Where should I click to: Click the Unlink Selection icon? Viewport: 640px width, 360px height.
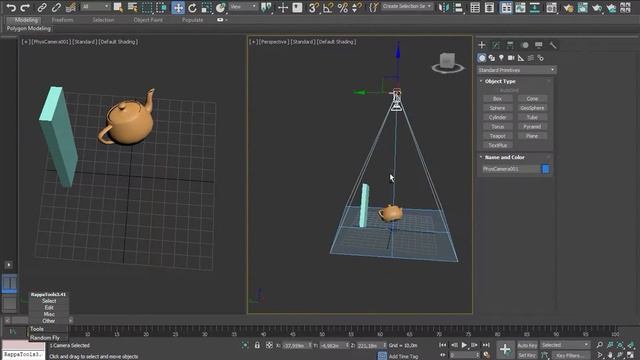pyautogui.click(x=56, y=7)
